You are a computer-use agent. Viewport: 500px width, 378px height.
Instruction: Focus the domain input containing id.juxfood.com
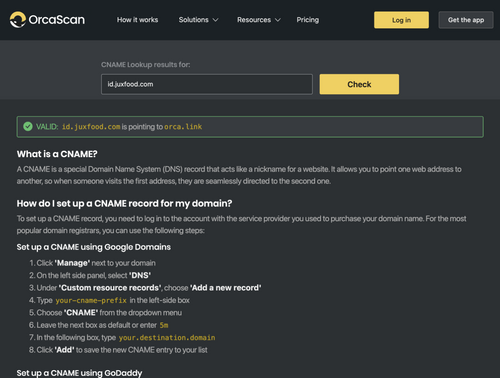tap(207, 84)
